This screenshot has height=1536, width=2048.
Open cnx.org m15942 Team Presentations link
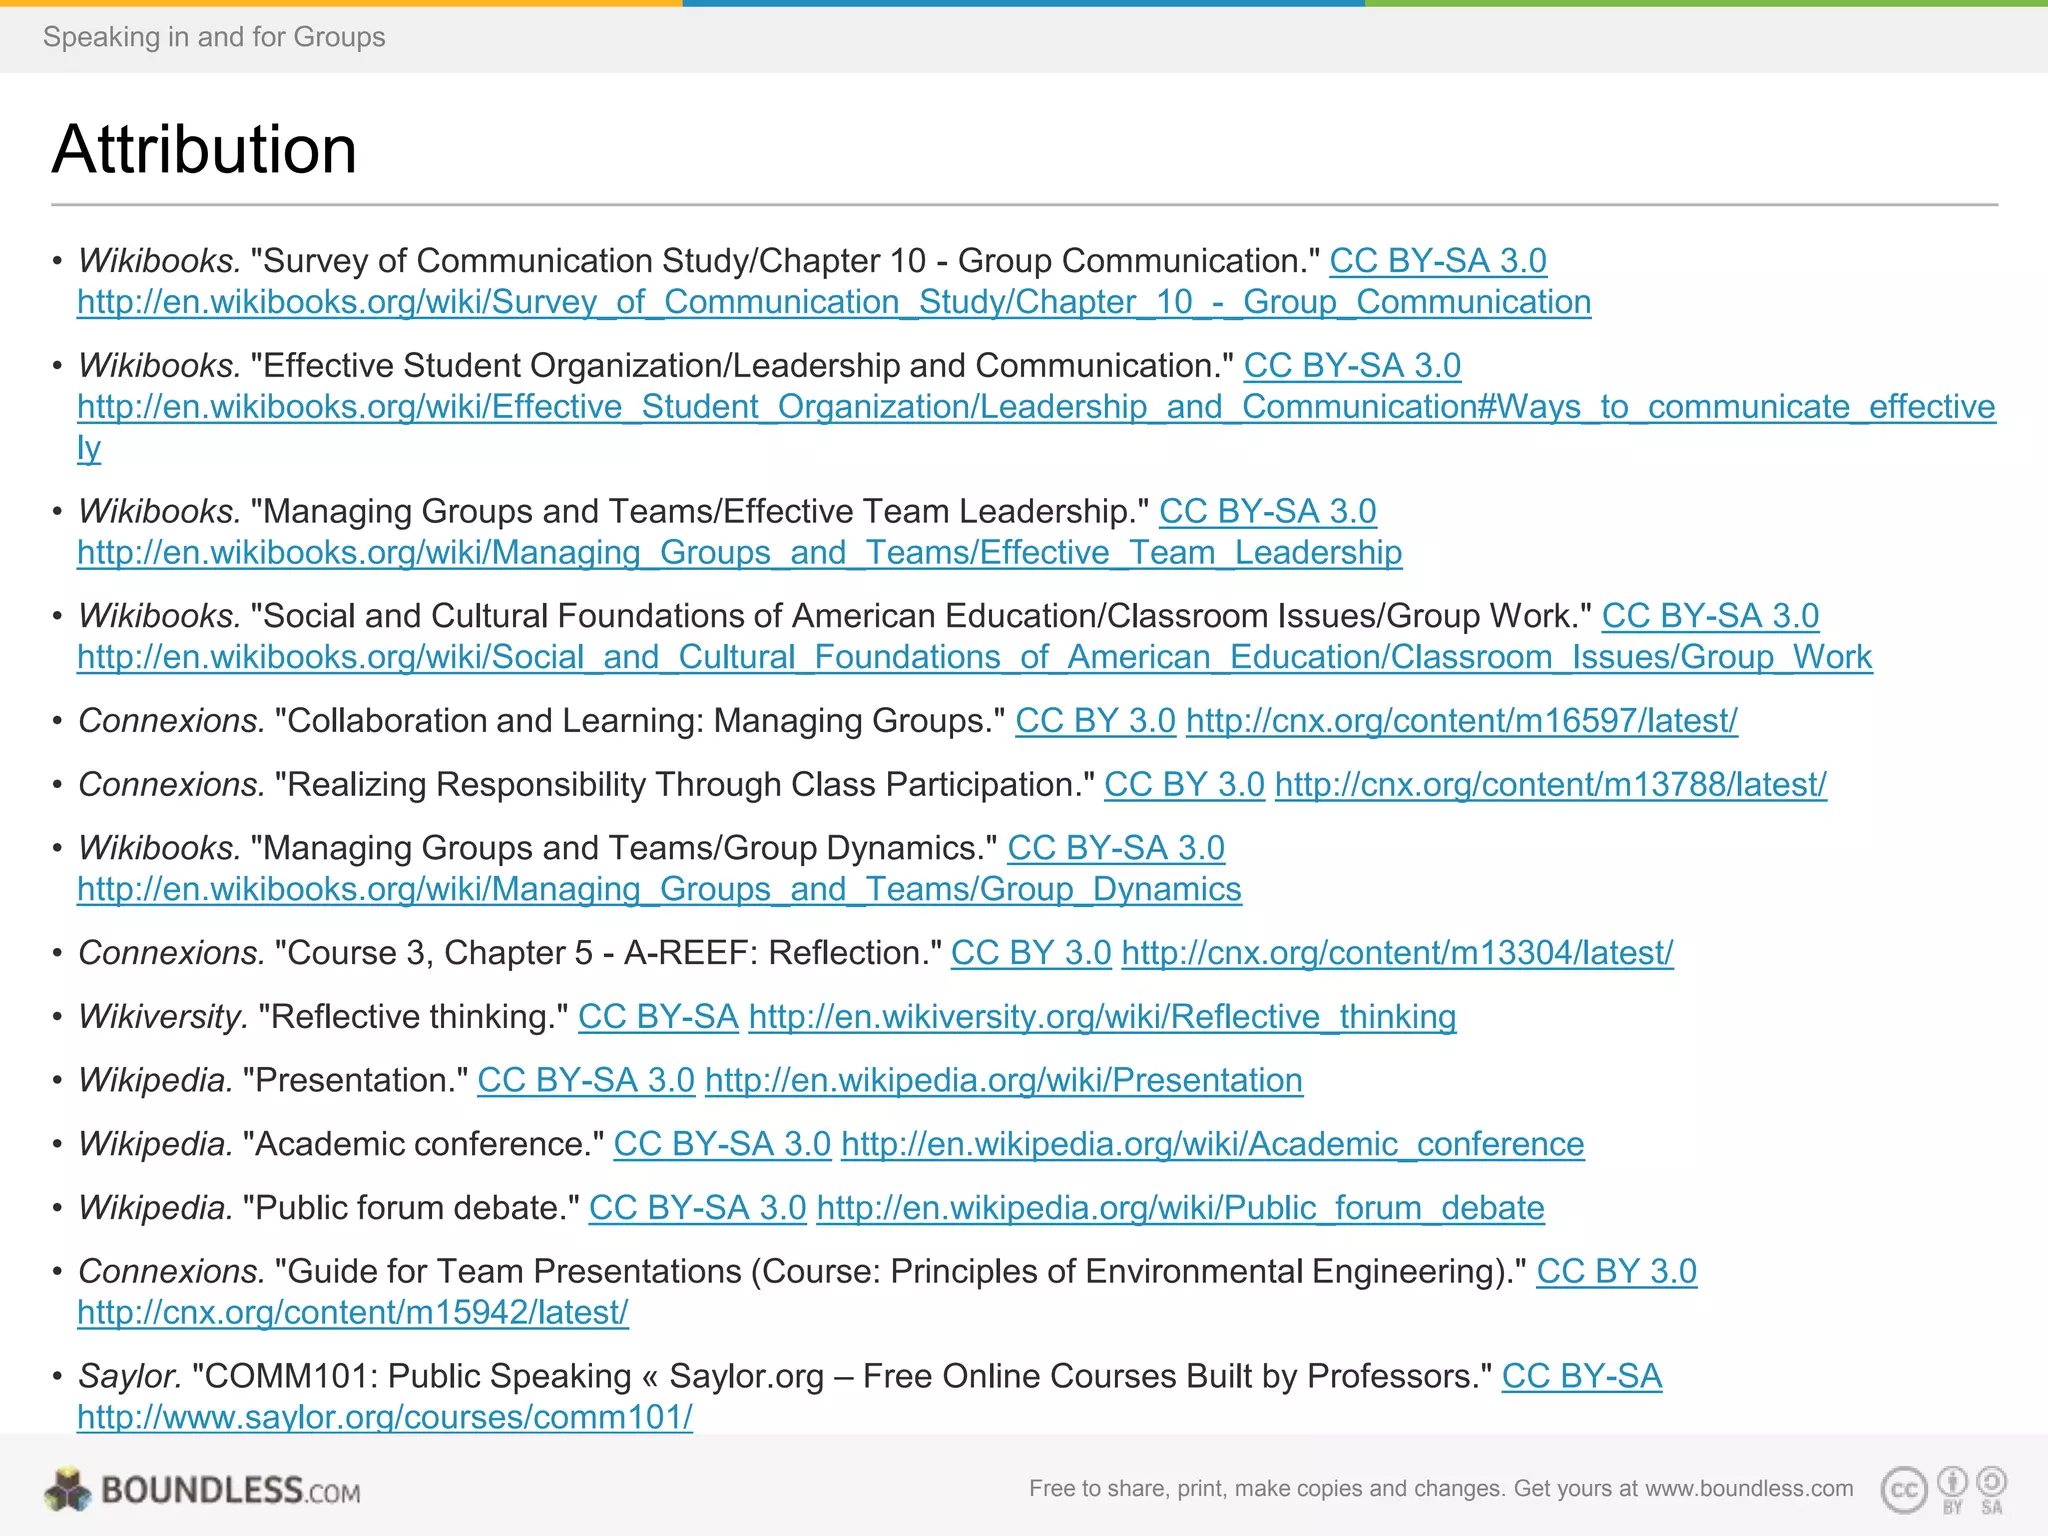click(x=352, y=1313)
